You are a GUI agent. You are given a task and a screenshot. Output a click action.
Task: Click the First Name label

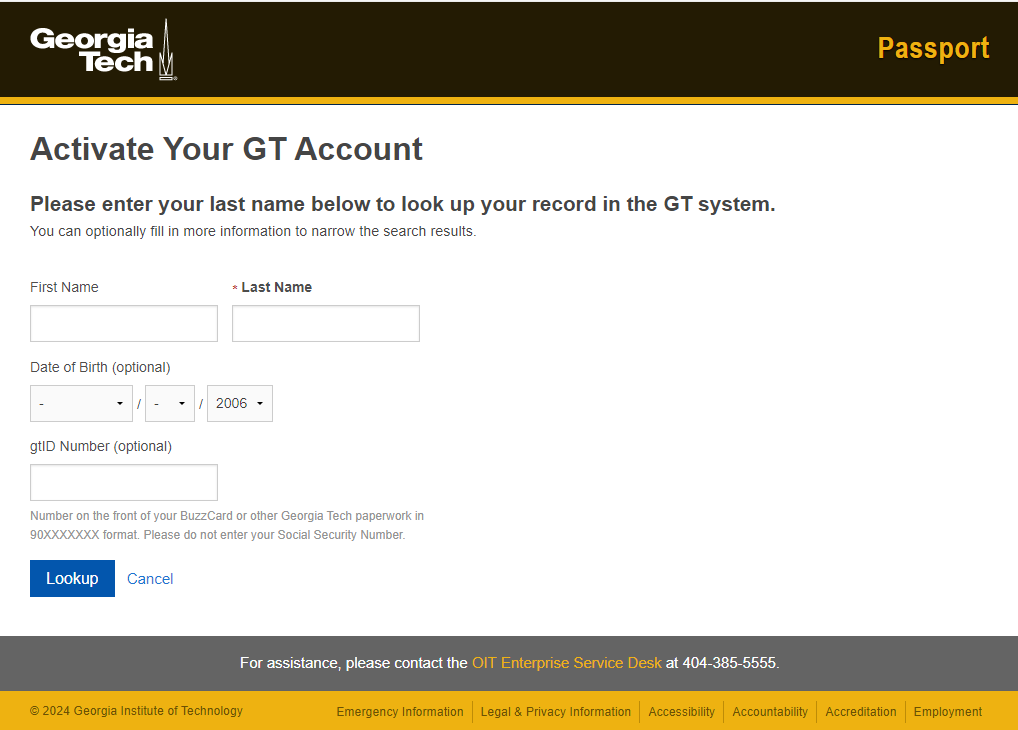[64, 287]
